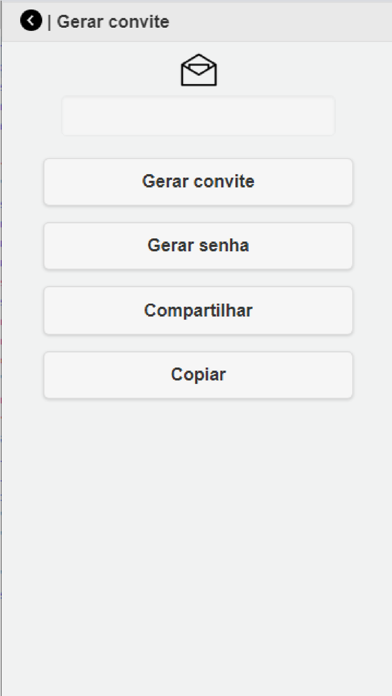
Task: Return to previous screen via circular chevron
Action: tap(31, 21)
